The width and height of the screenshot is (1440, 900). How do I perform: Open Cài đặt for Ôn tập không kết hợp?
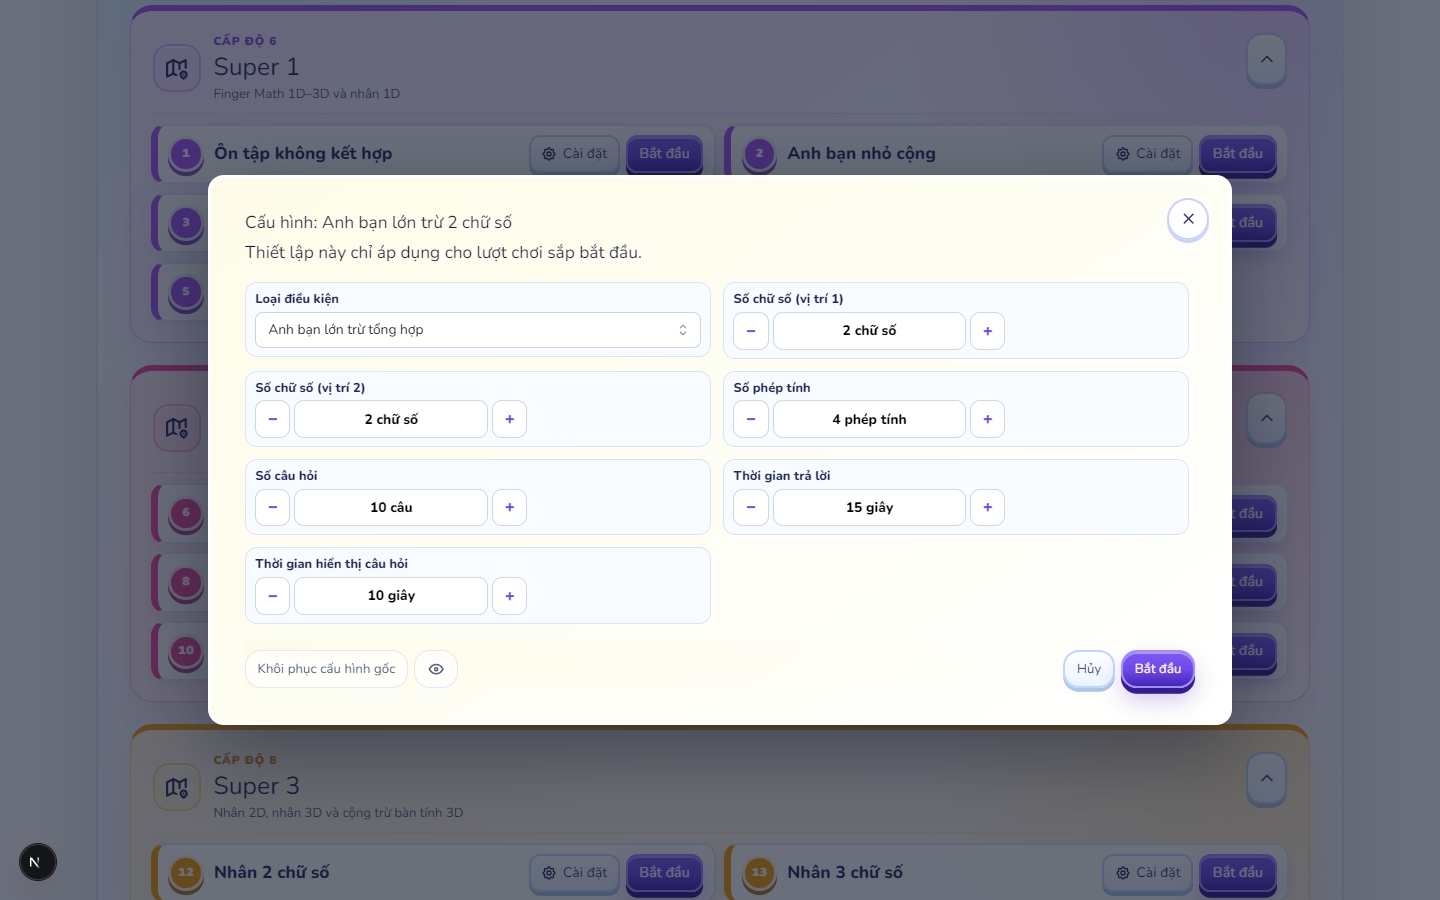[x=575, y=154]
